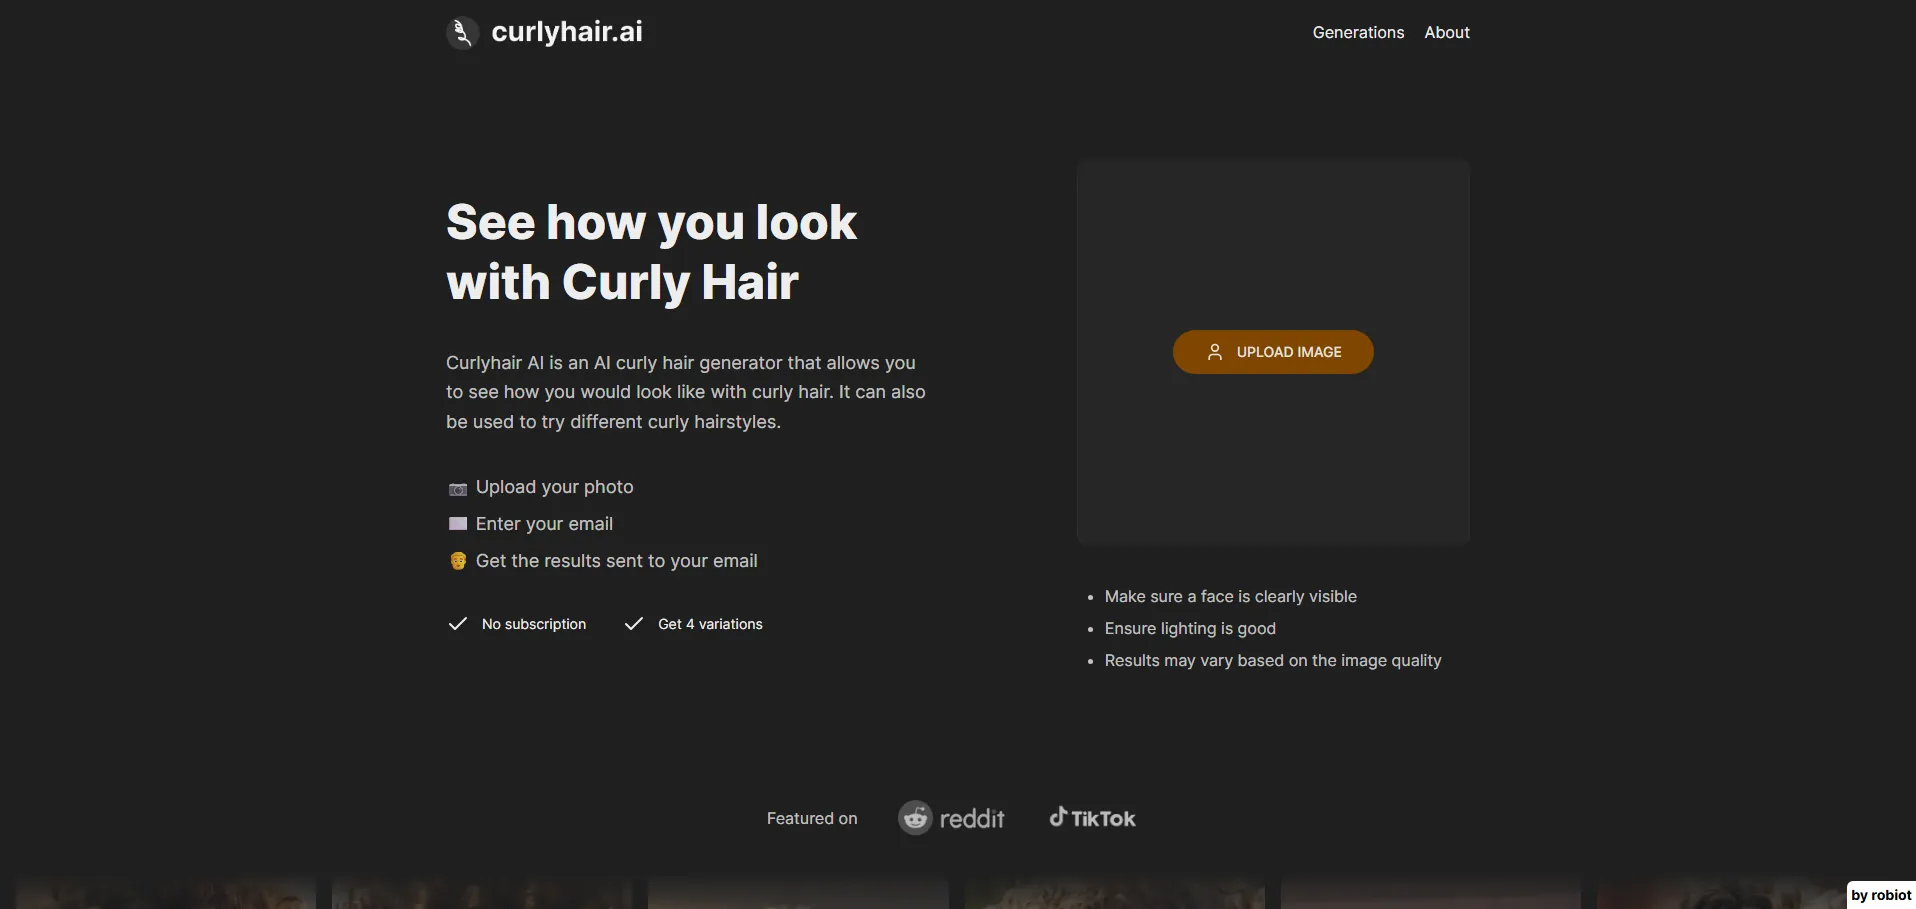Open the first example thumbnail in bottom row
Viewport: 1916px width, 909px height.
[x=165, y=894]
